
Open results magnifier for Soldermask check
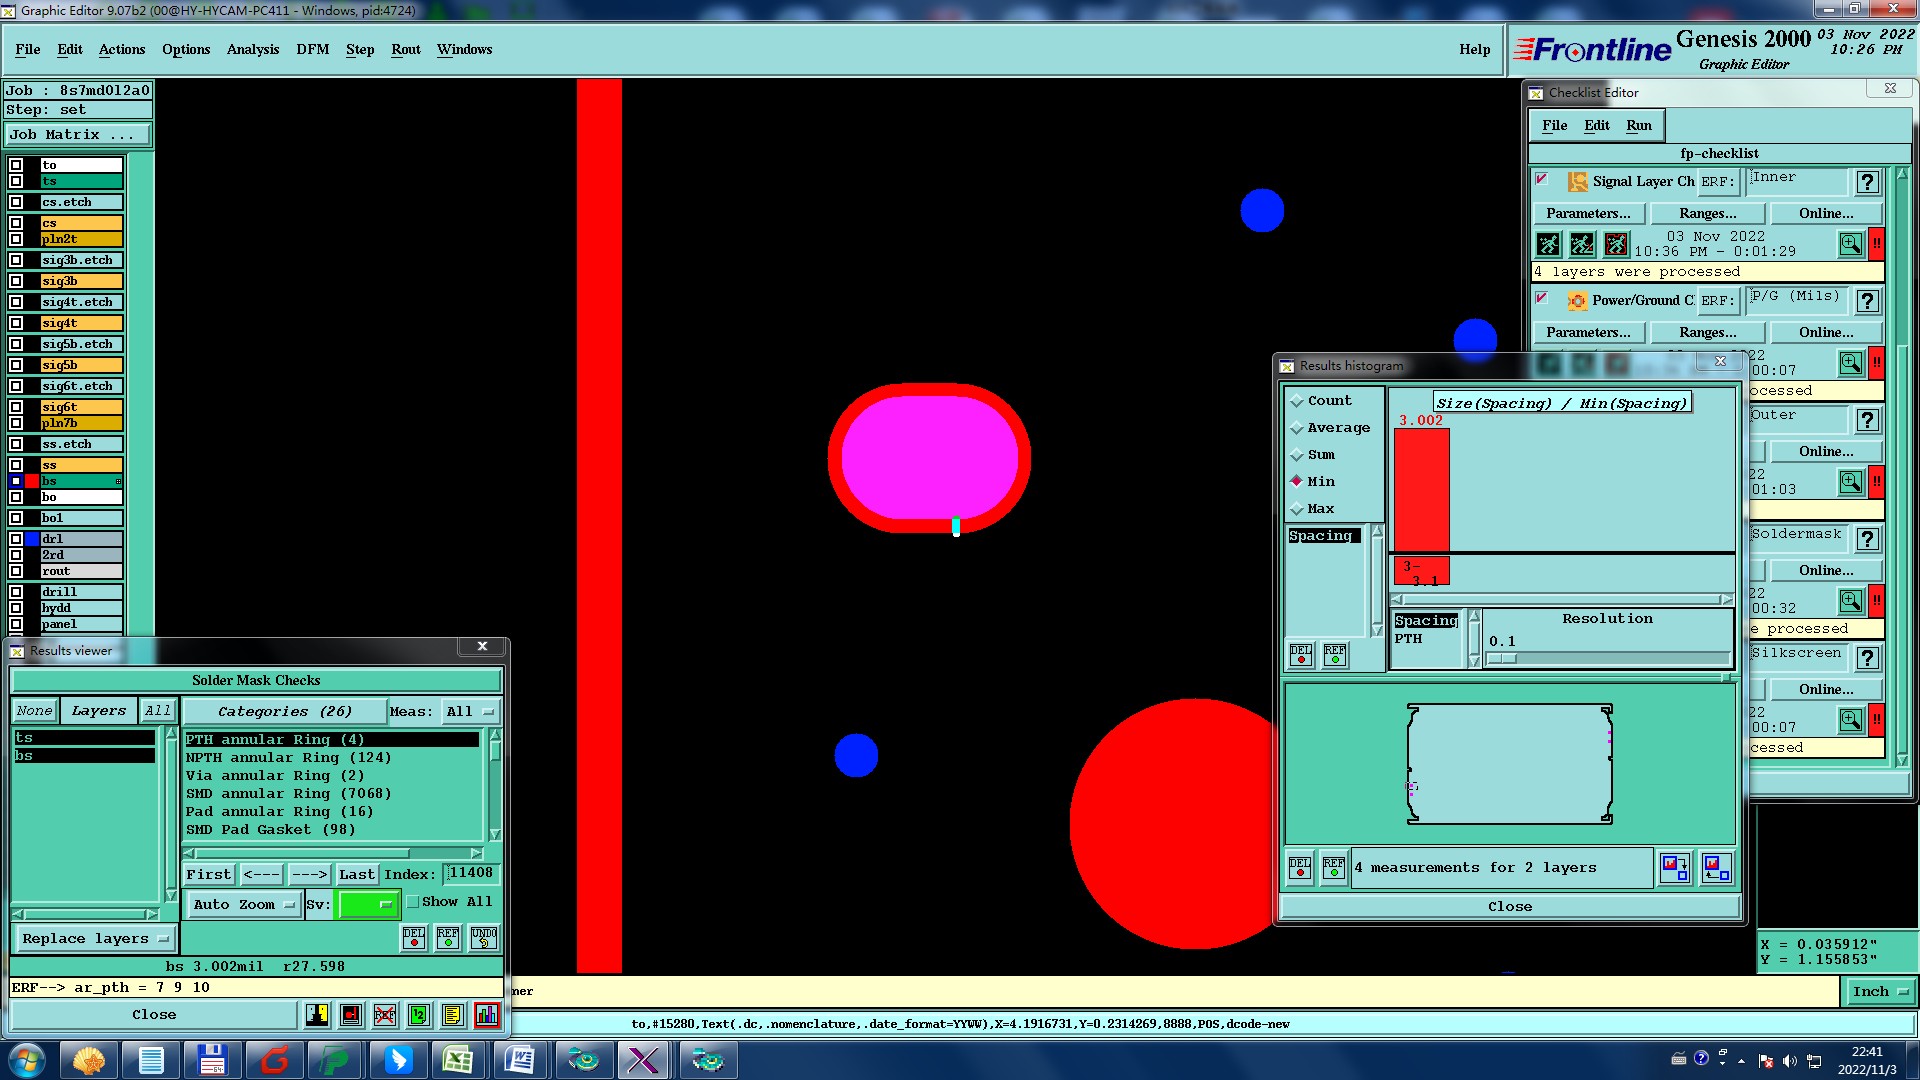click(x=1851, y=601)
